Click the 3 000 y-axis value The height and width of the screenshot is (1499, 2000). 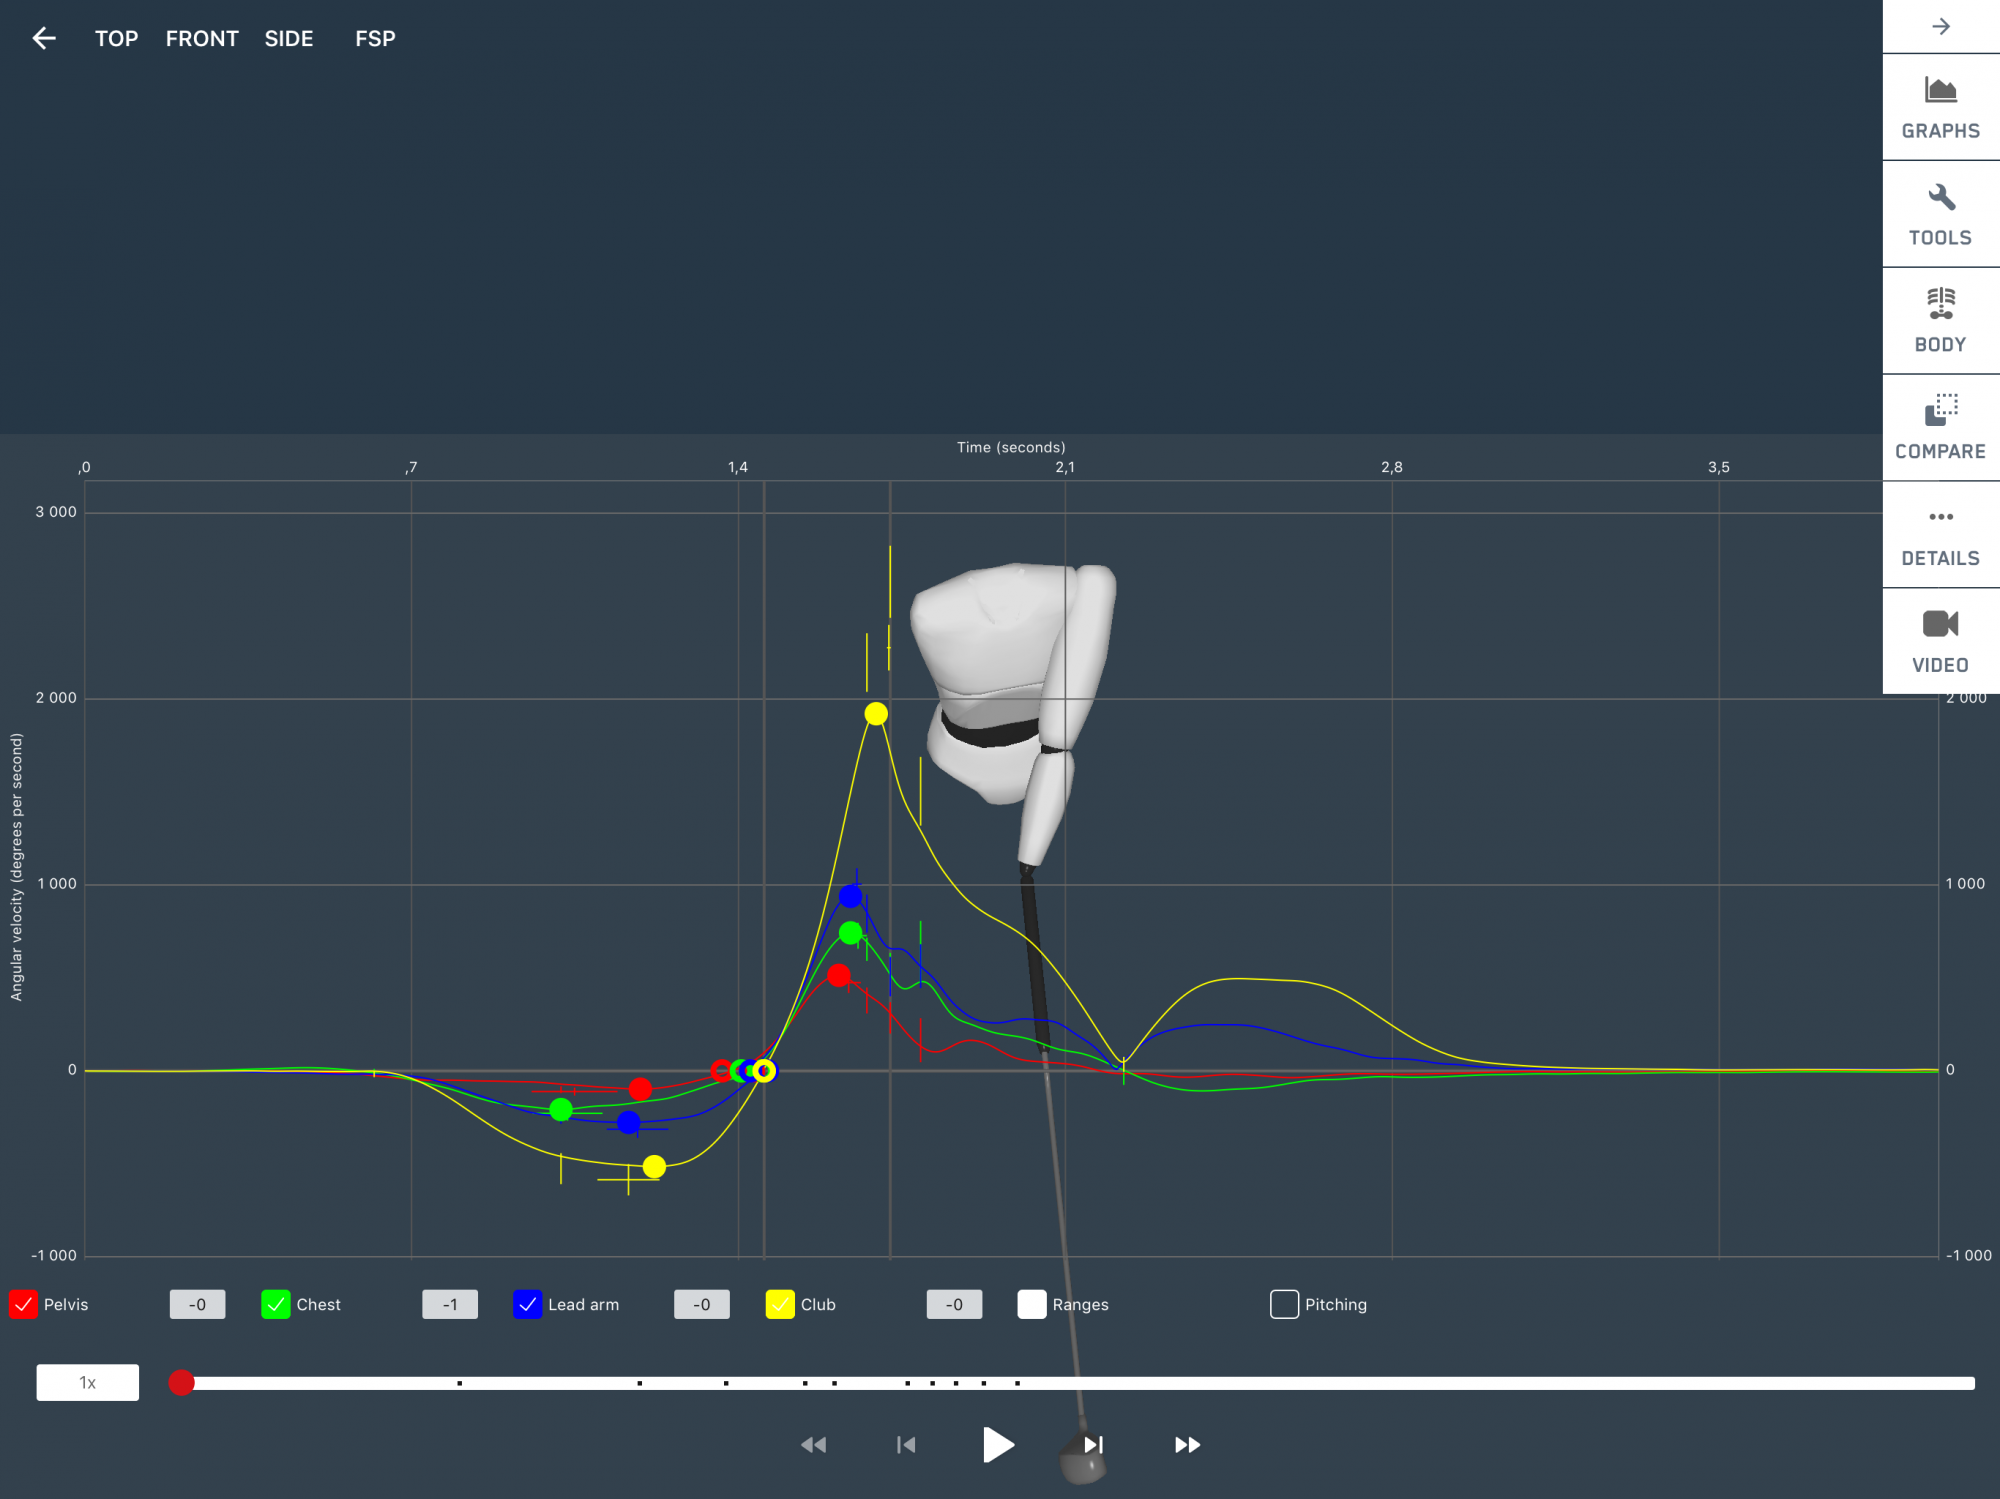tap(56, 512)
